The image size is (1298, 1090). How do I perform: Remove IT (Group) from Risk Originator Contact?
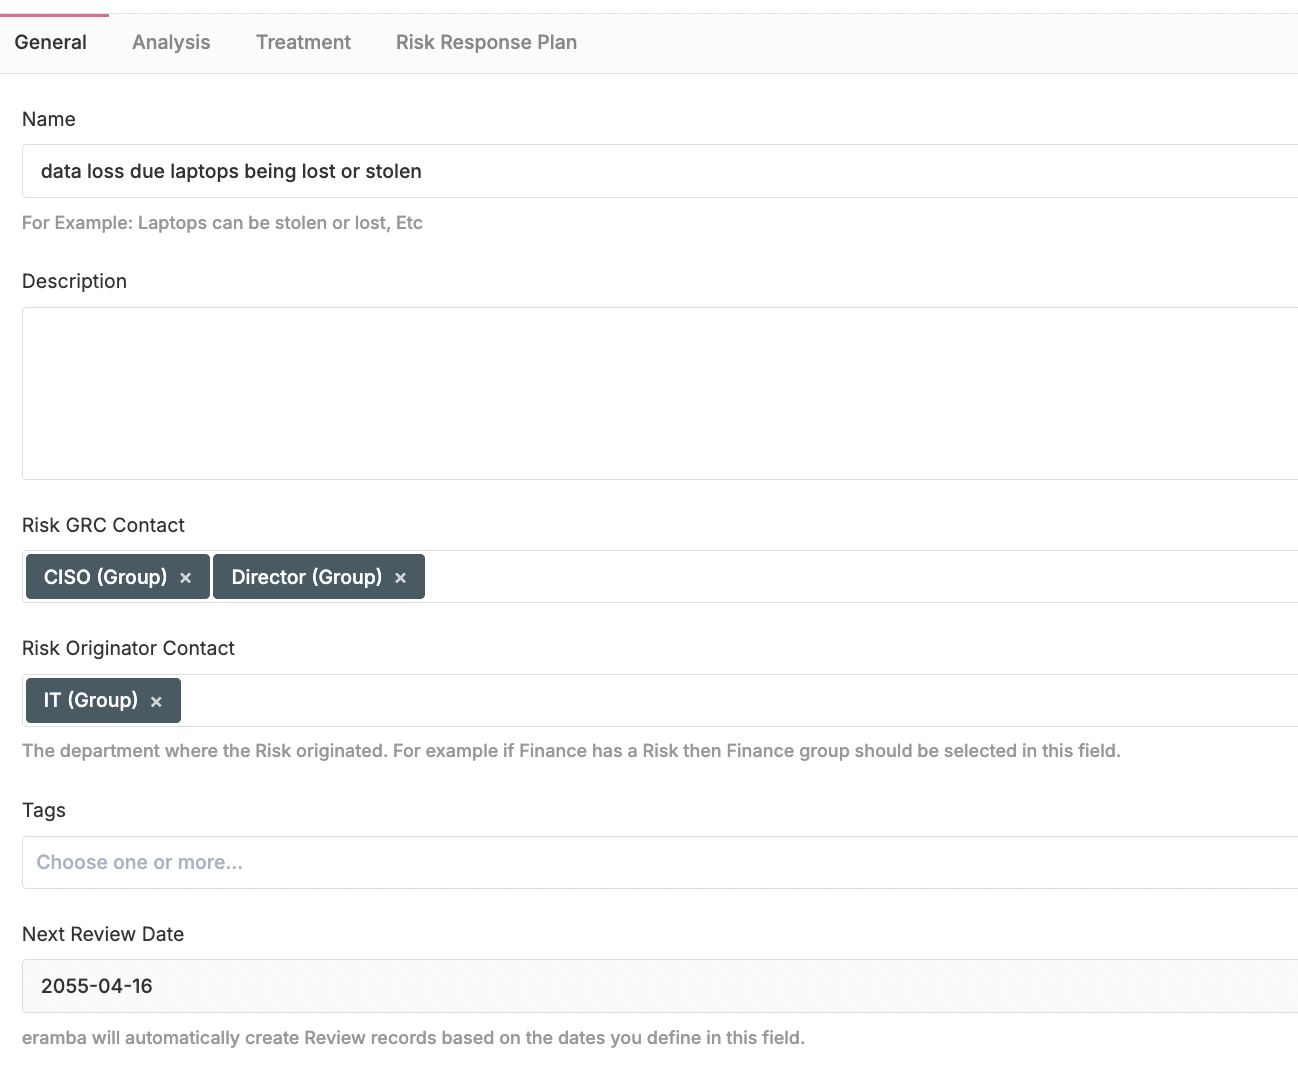[156, 702]
